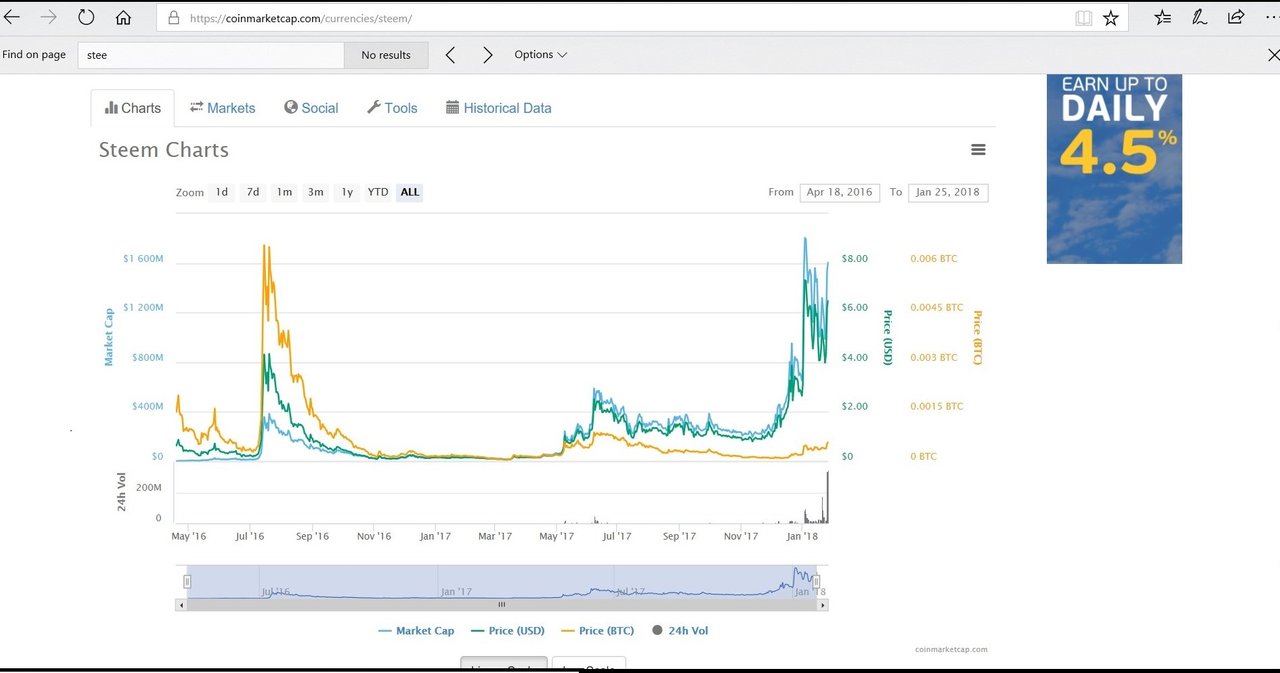The width and height of the screenshot is (1280, 673).
Task: Click the Find on page text field
Action: tap(211, 55)
